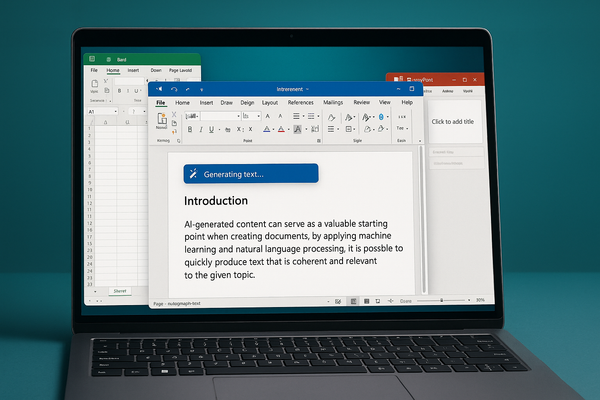Click the Paste clipboard icon
This screenshot has width=600, height=400.
[x=162, y=120]
